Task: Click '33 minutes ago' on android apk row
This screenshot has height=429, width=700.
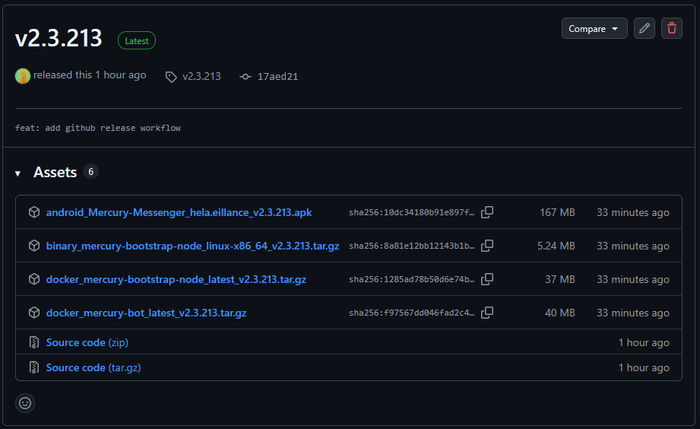Action: (x=633, y=212)
